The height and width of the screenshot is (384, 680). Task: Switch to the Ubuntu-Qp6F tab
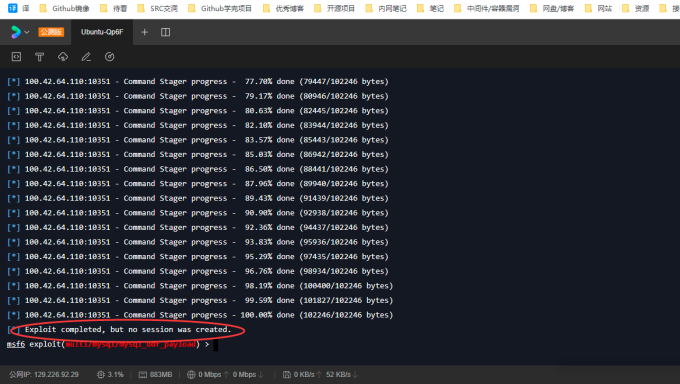point(102,32)
